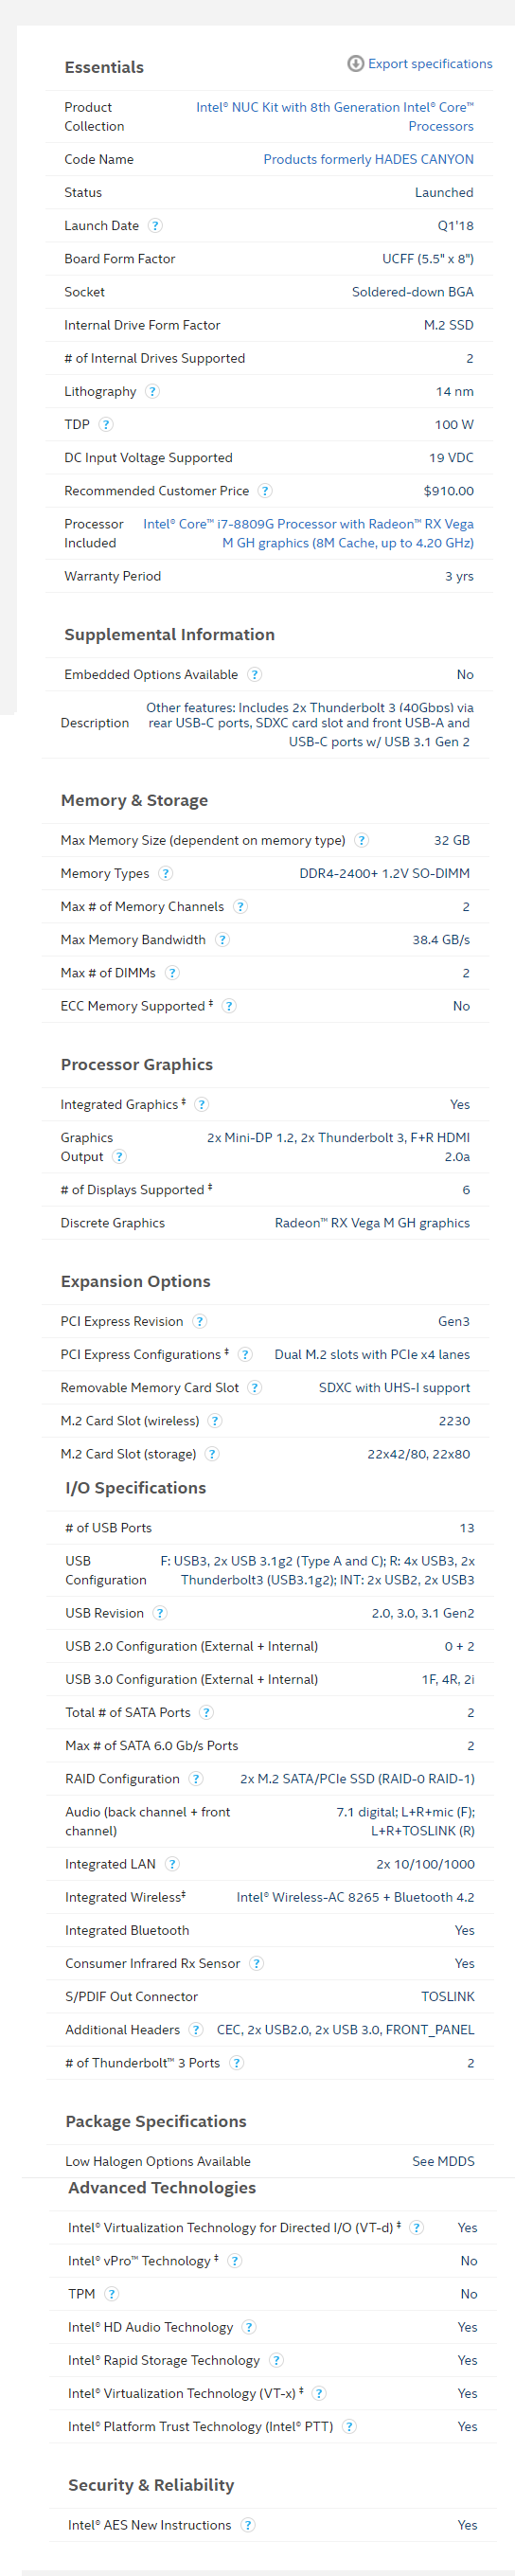Screen dimensions: 515x2576
Task: Open the Integrated LAN help icon
Action: coord(172,1864)
